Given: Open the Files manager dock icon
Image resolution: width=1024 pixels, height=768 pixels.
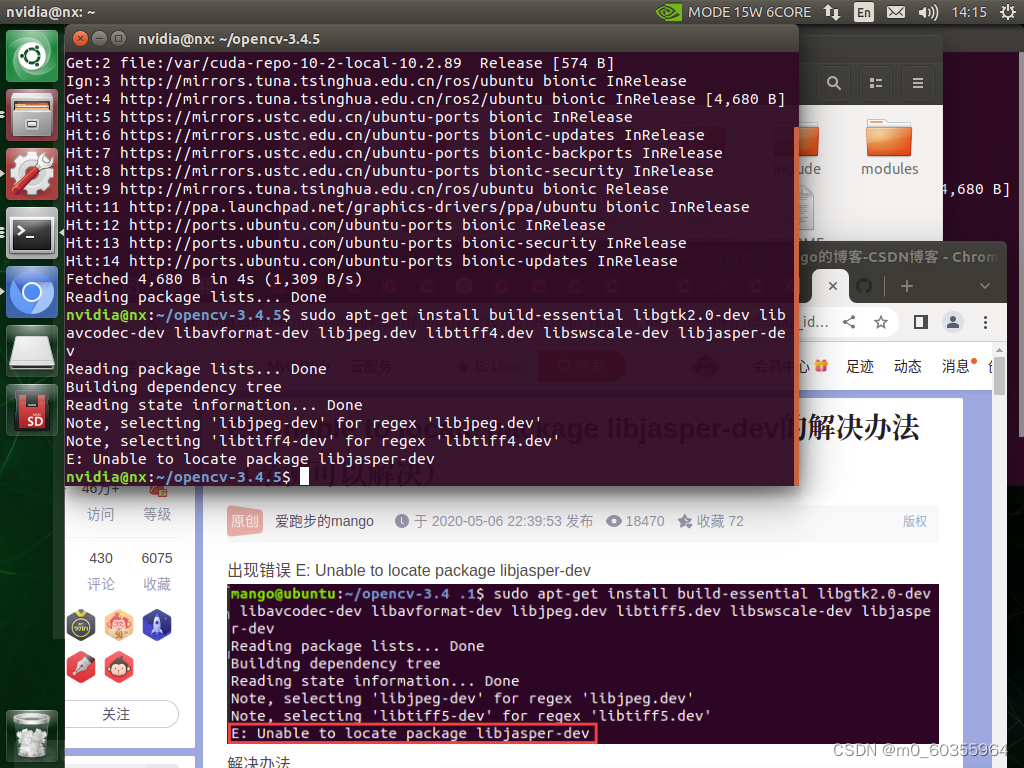Looking at the screenshot, I should [x=32, y=115].
